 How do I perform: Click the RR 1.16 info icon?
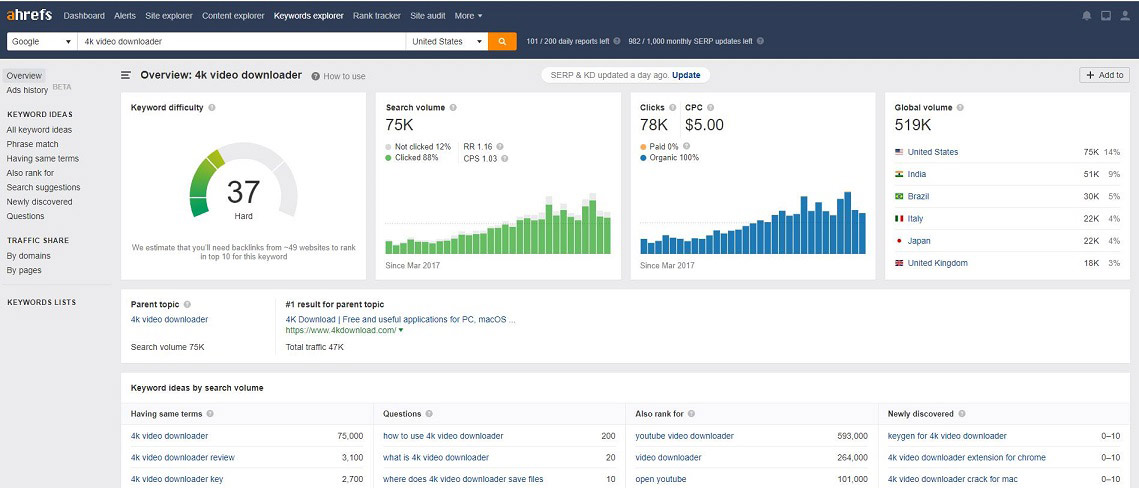(x=500, y=147)
